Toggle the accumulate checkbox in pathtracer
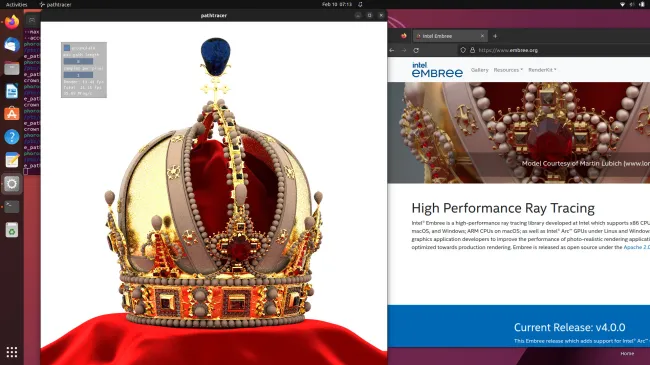This screenshot has height=365, width=650. click(67, 48)
